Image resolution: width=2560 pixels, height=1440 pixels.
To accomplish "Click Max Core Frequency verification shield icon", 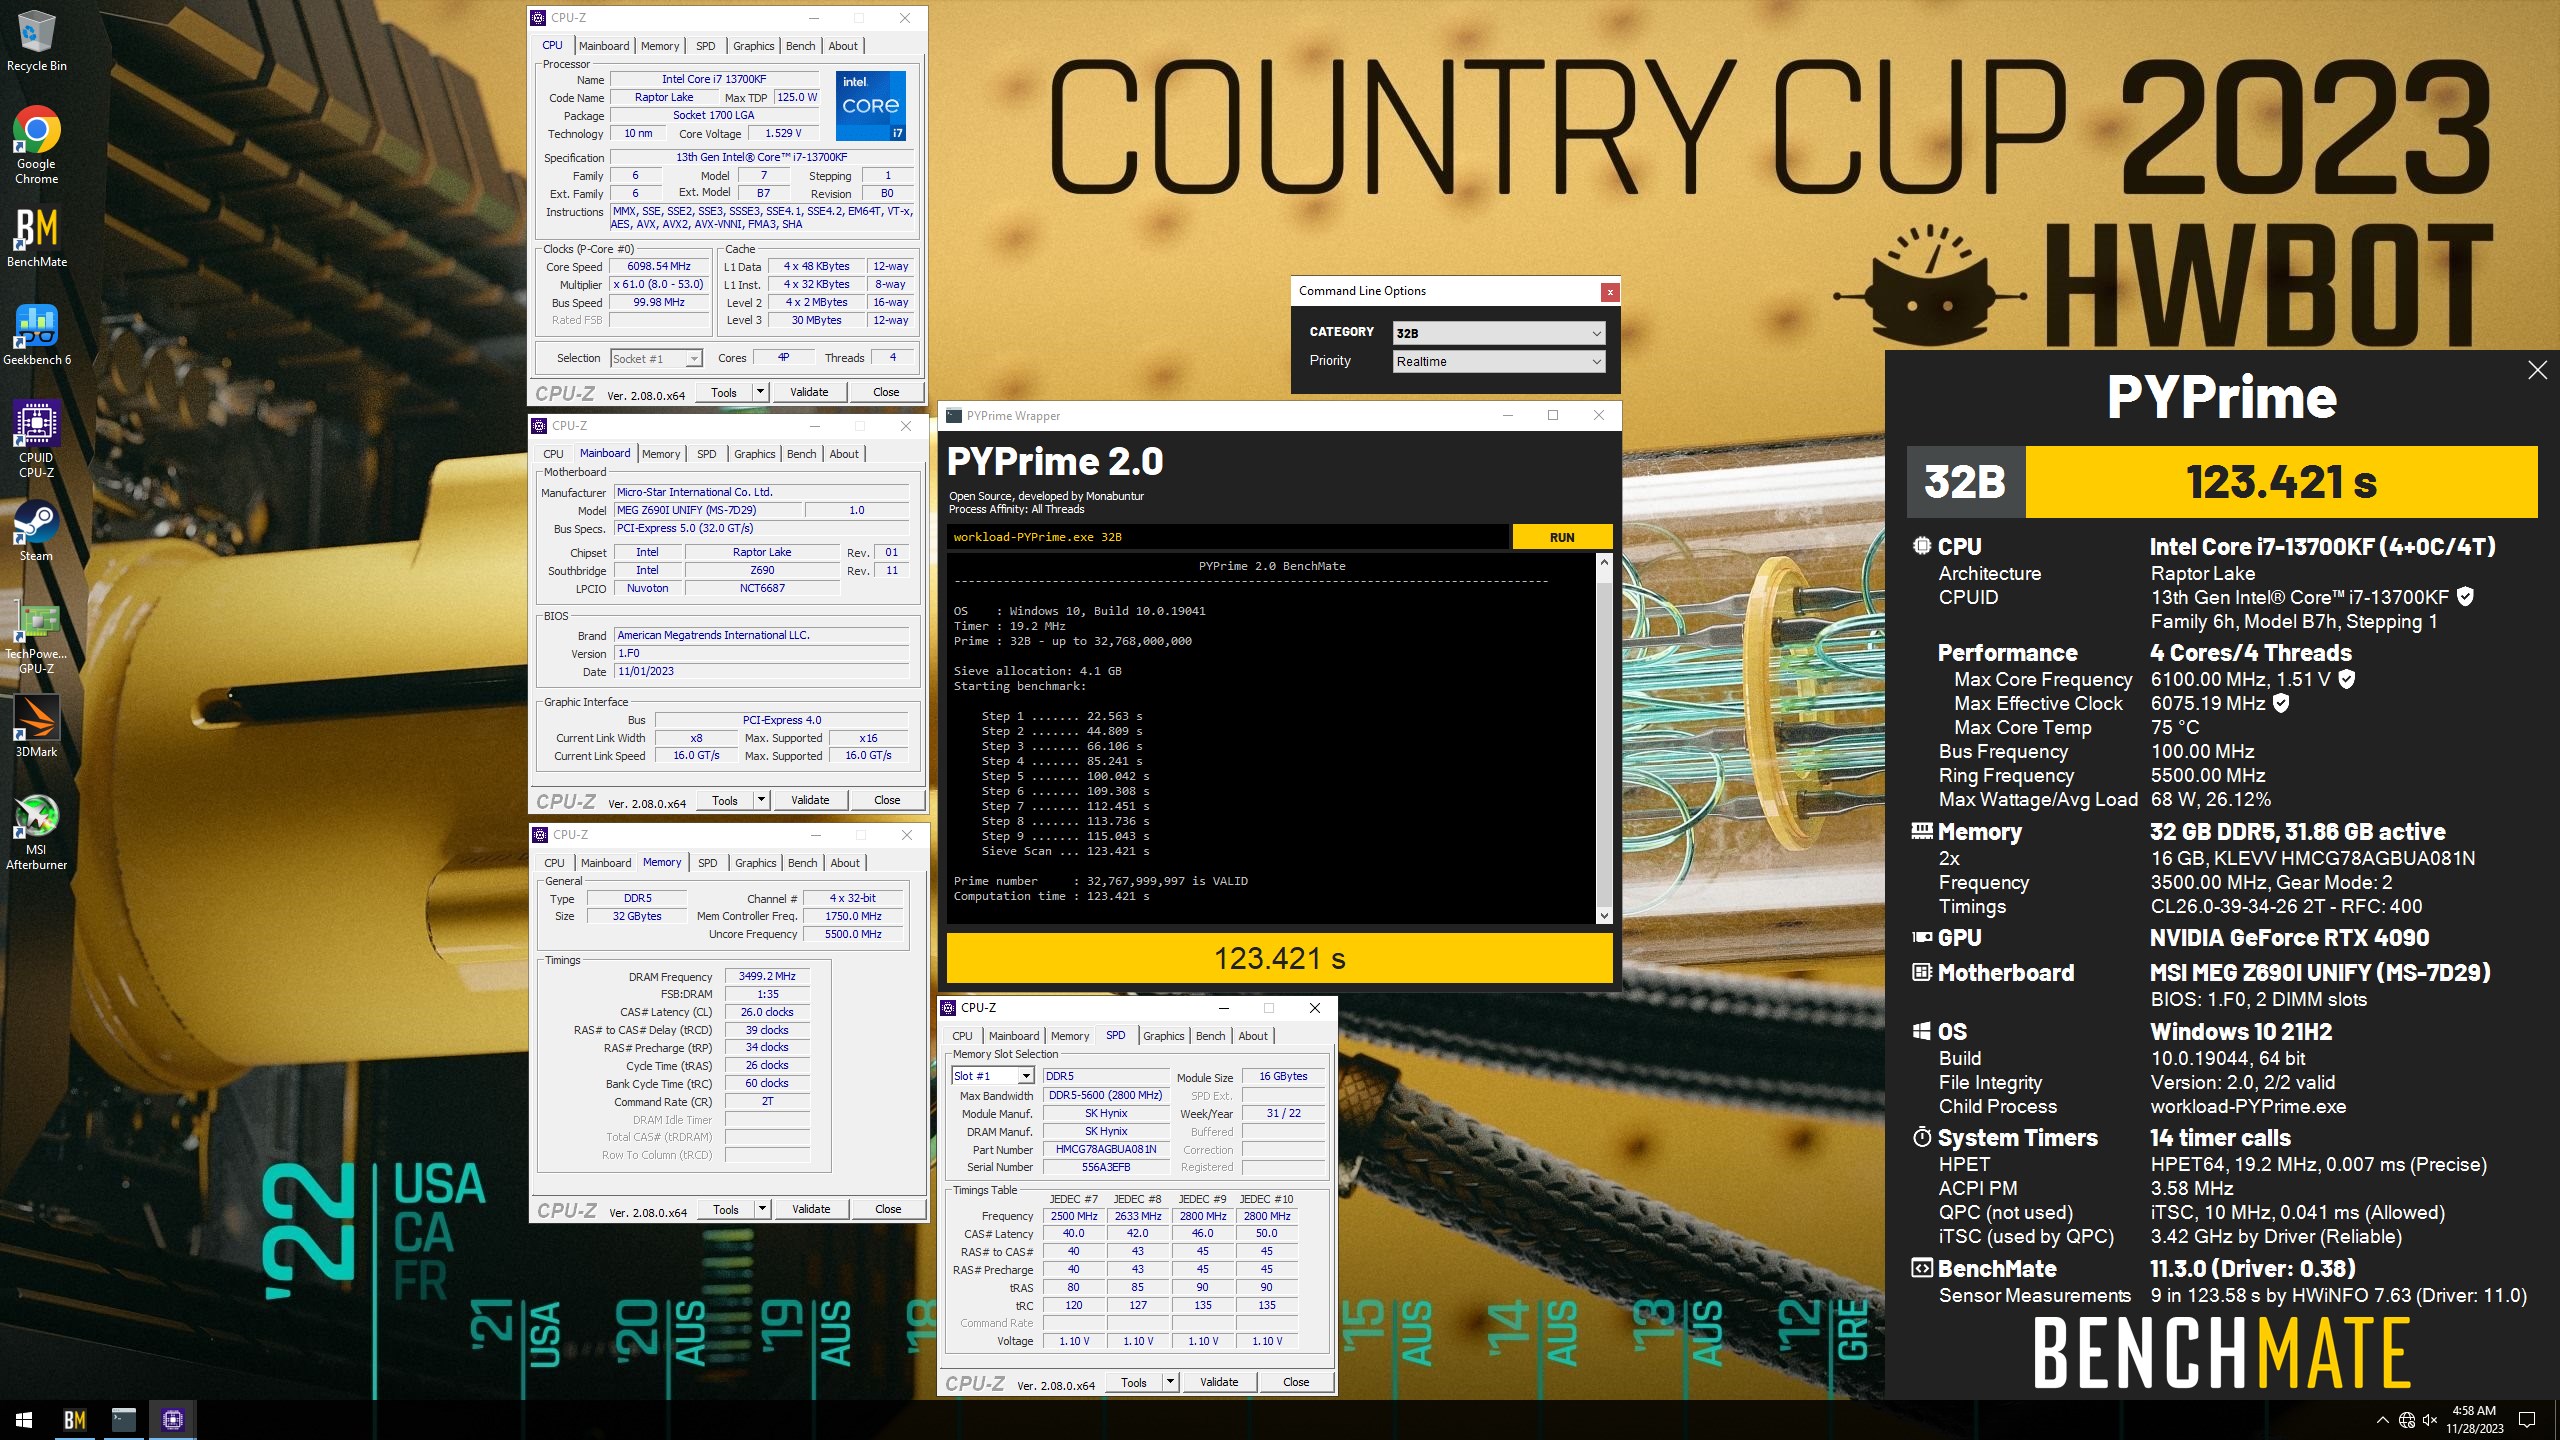I will pyautogui.click(x=2347, y=679).
